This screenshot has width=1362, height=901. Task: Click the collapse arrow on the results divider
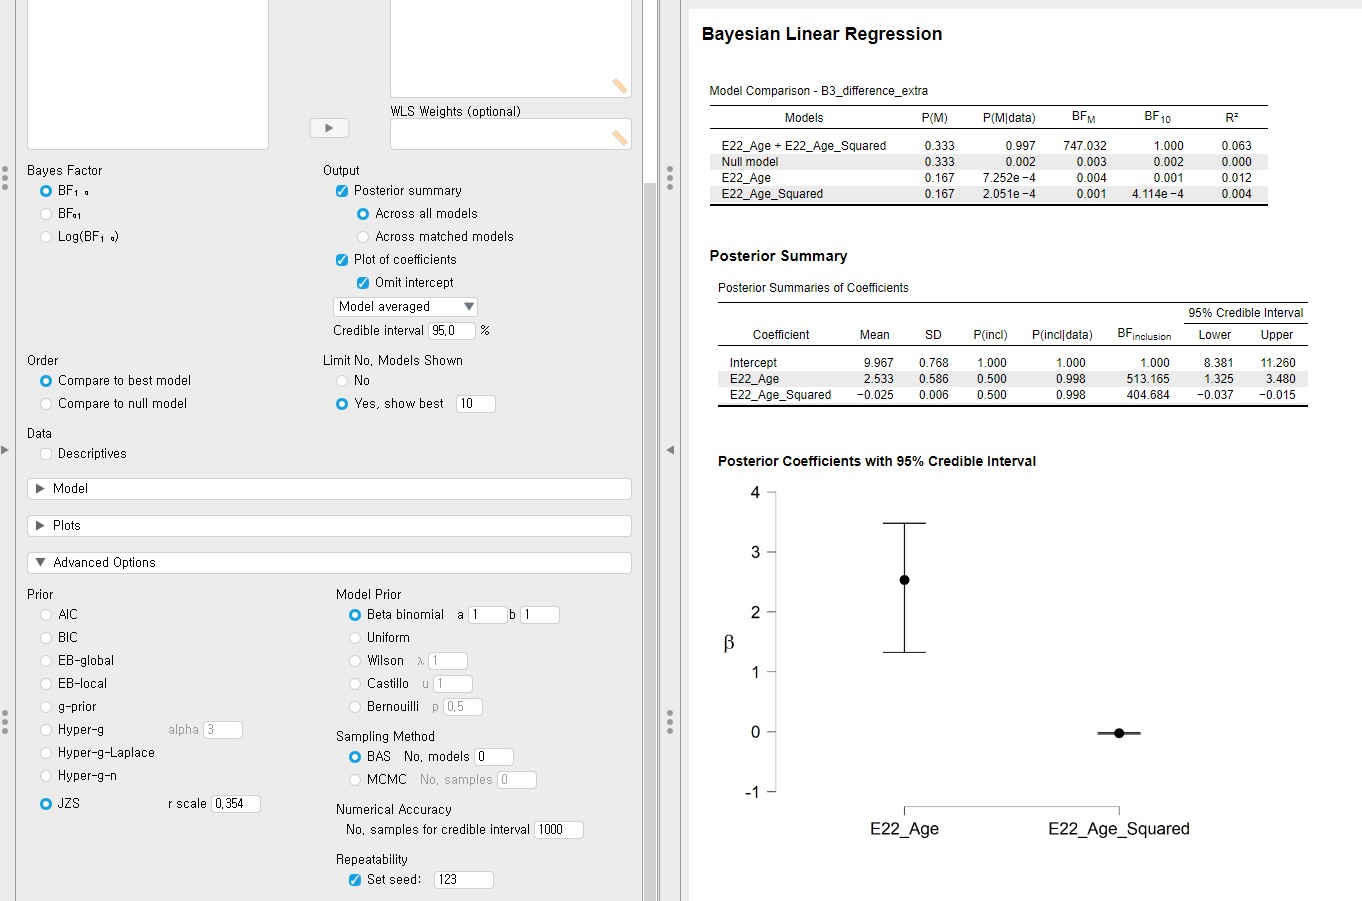[x=670, y=450]
